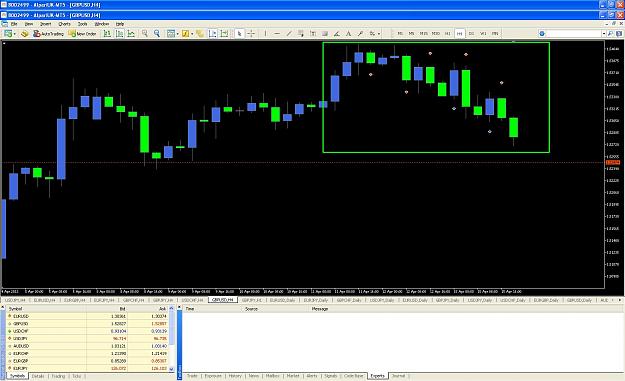Open the History tab in Toolbox

click(x=235, y=376)
